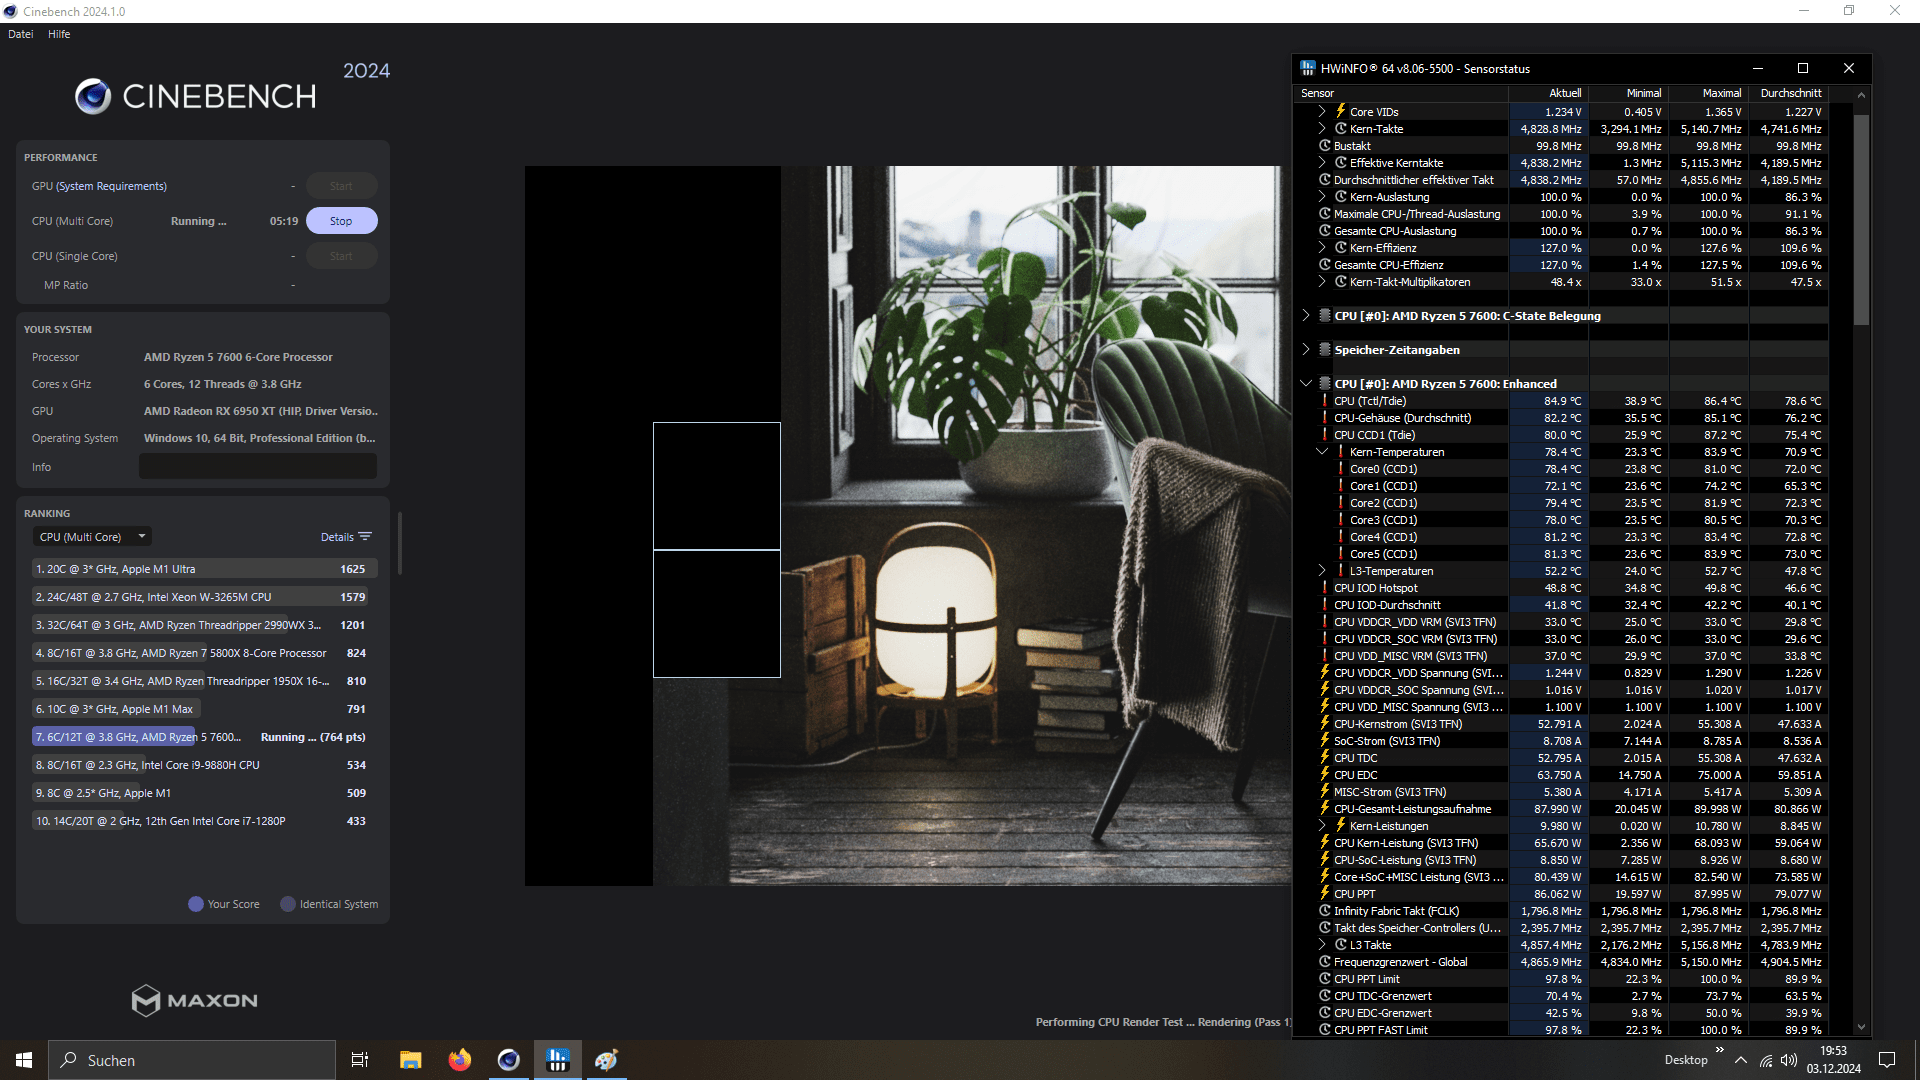
Task: Show hidden system tray icons
Action: tap(1741, 1060)
